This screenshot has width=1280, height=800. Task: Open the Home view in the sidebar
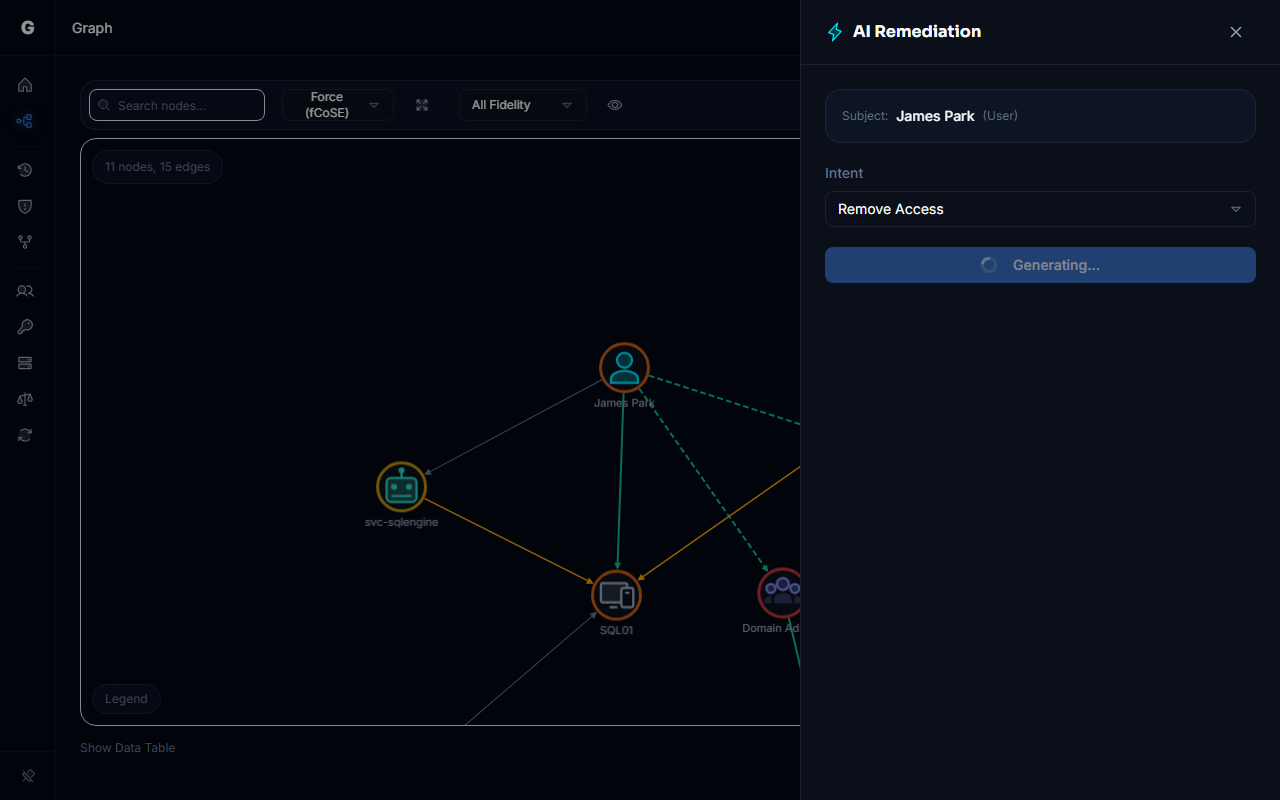point(25,85)
